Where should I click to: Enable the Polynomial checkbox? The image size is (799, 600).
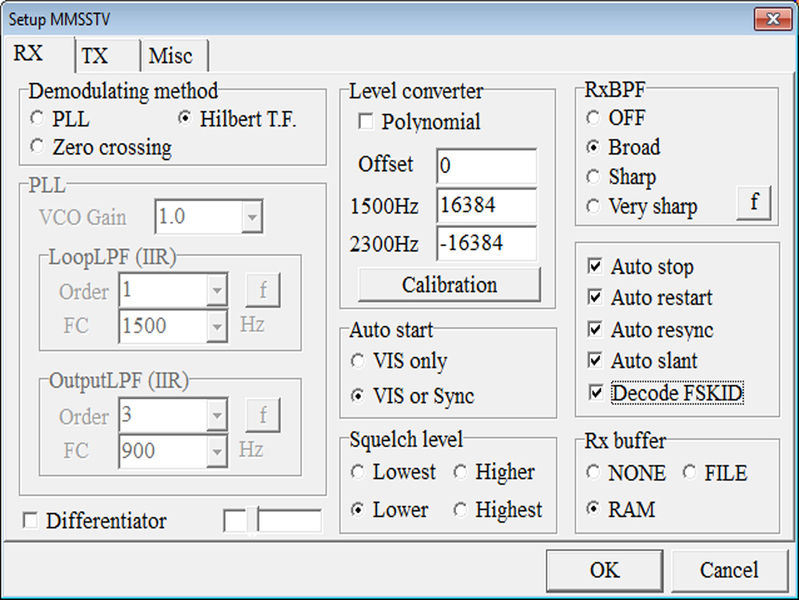pos(366,122)
